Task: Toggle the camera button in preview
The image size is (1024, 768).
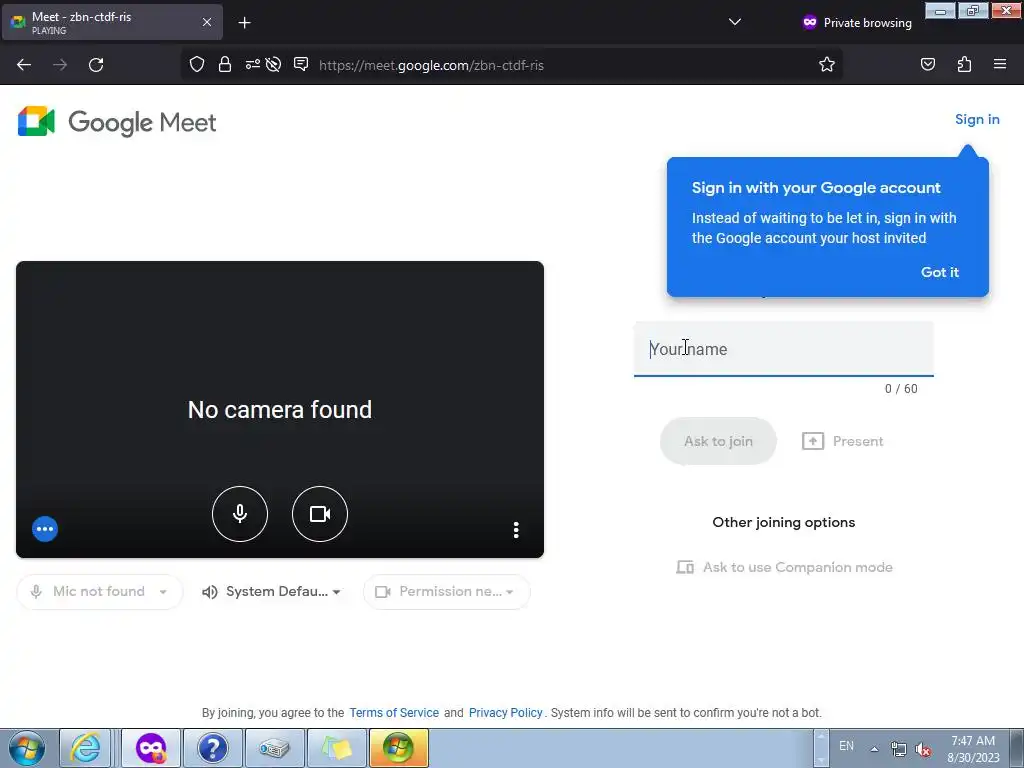Action: tap(320, 514)
